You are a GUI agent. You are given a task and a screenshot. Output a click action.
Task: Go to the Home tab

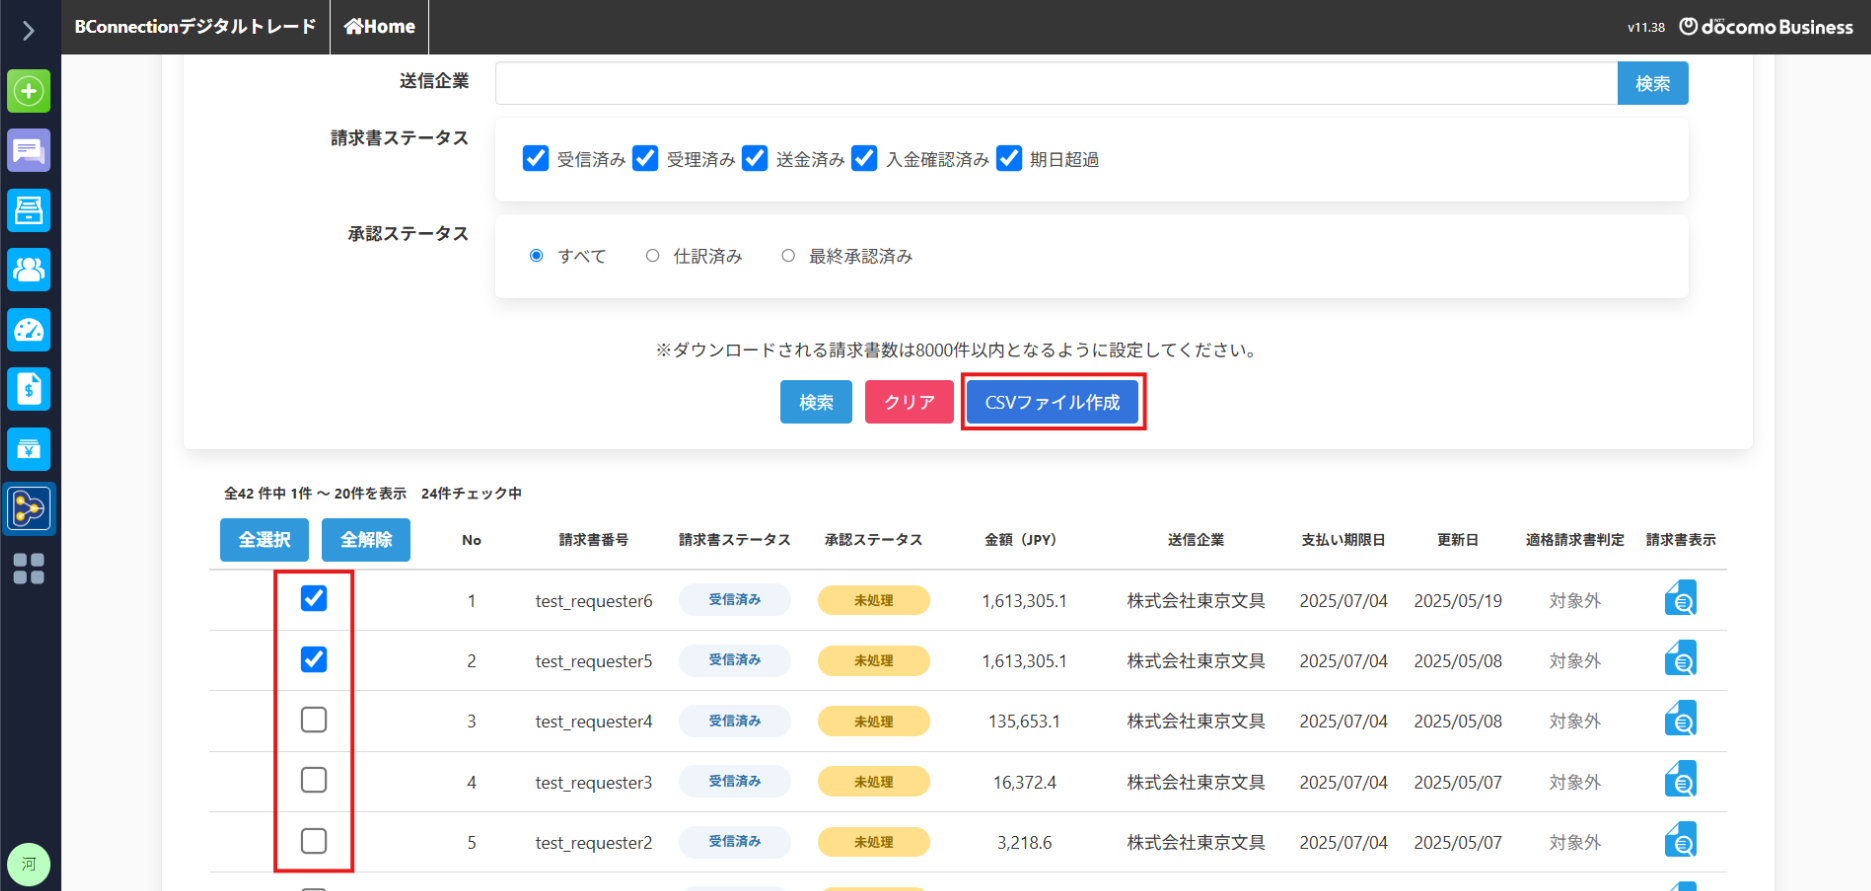pyautogui.click(x=380, y=27)
